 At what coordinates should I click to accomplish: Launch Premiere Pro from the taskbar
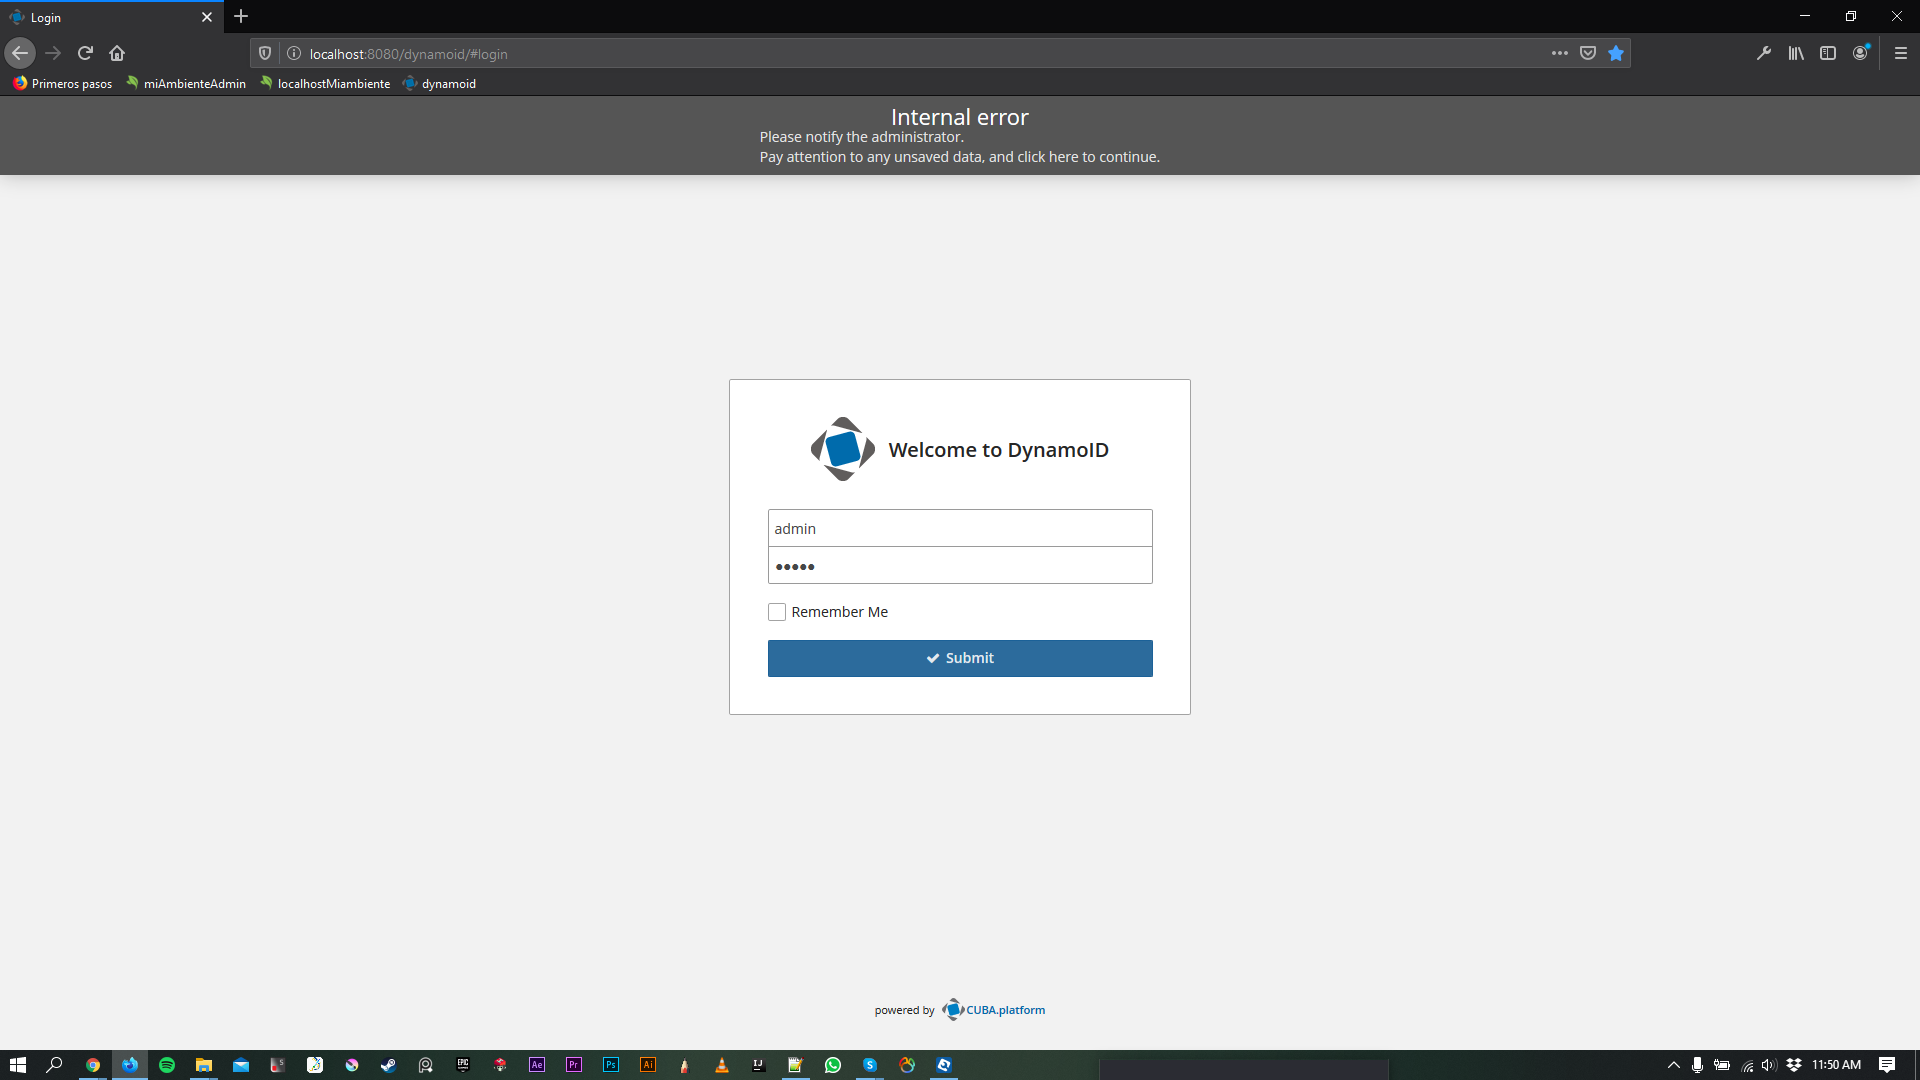pos(574,1065)
